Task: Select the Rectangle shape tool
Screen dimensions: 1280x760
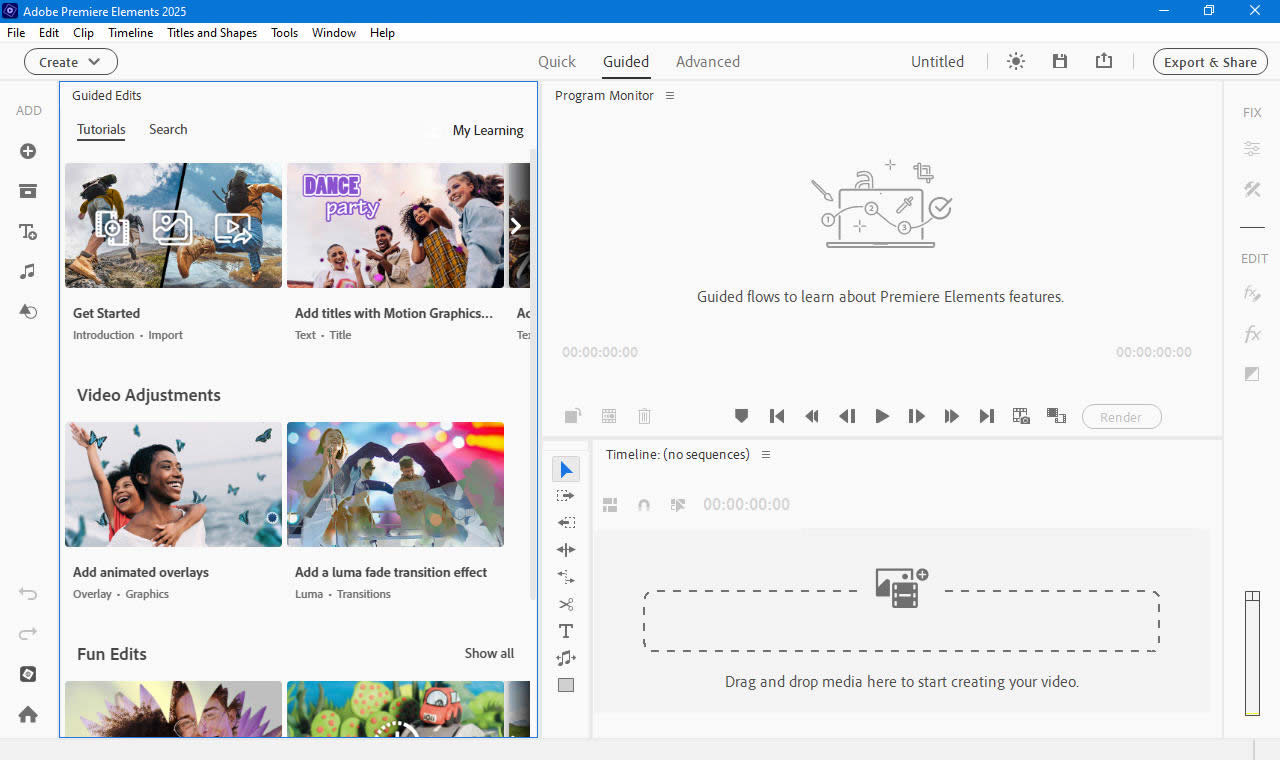Action: click(x=566, y=685)
